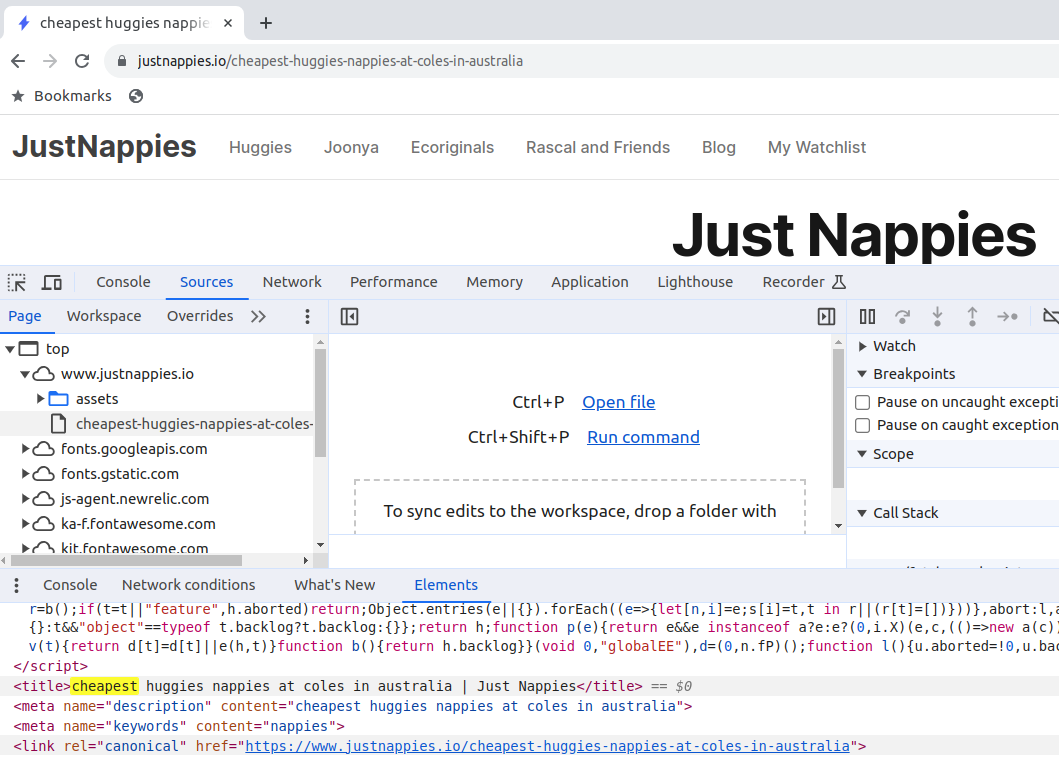Reload the current page

pyautogui.click(x=82, y=61)
